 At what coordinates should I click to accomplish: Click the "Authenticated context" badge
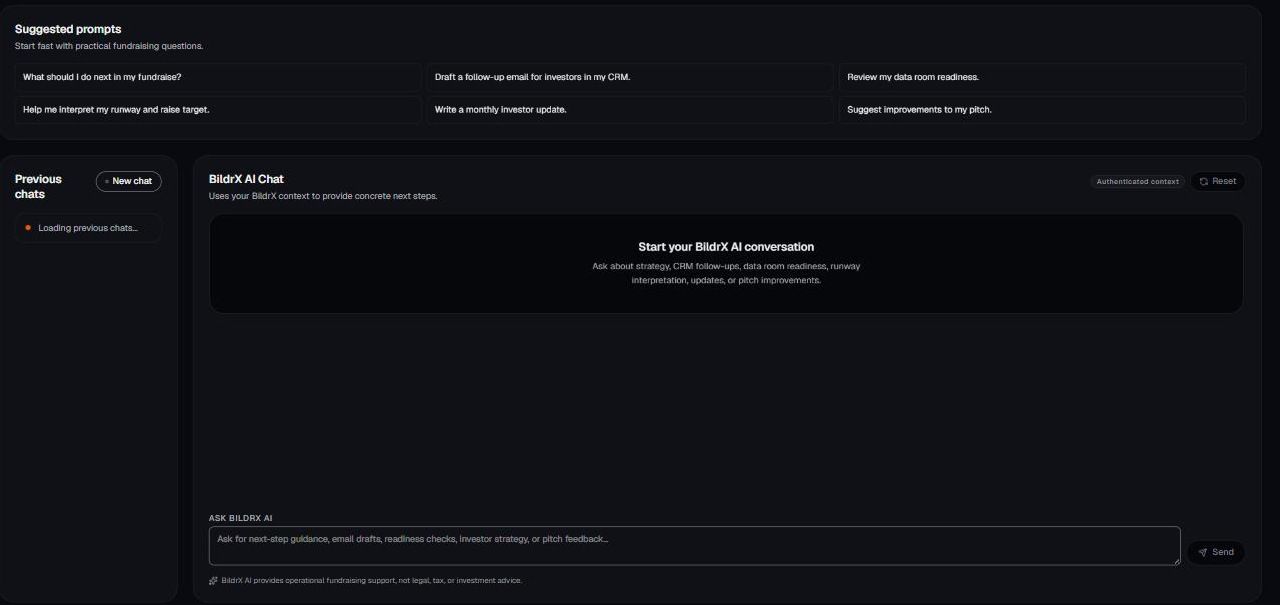click(1137, 181)
